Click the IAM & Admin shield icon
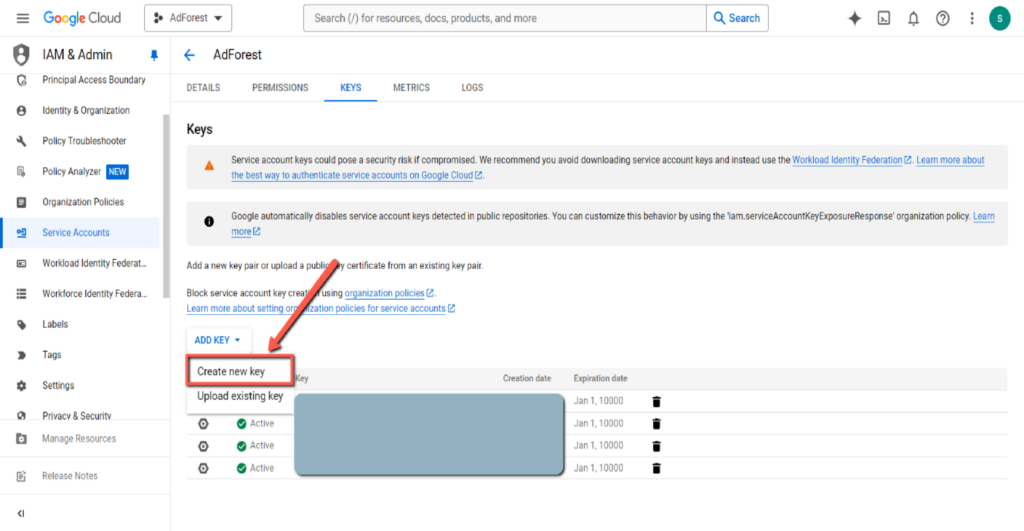 click(x=22, y=55)
